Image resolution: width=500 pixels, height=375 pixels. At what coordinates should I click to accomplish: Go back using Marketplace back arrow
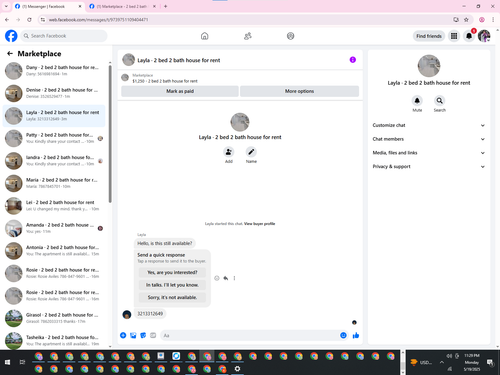10,53
